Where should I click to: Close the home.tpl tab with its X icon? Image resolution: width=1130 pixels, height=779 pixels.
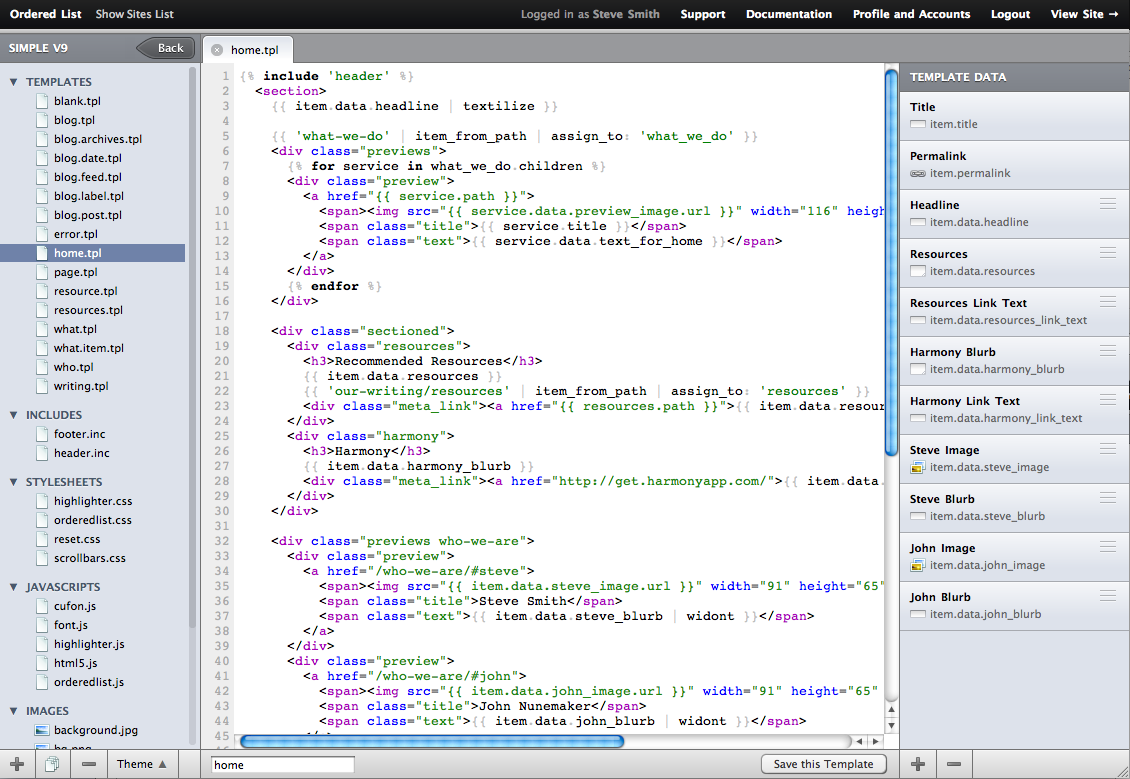coord(217,49)
